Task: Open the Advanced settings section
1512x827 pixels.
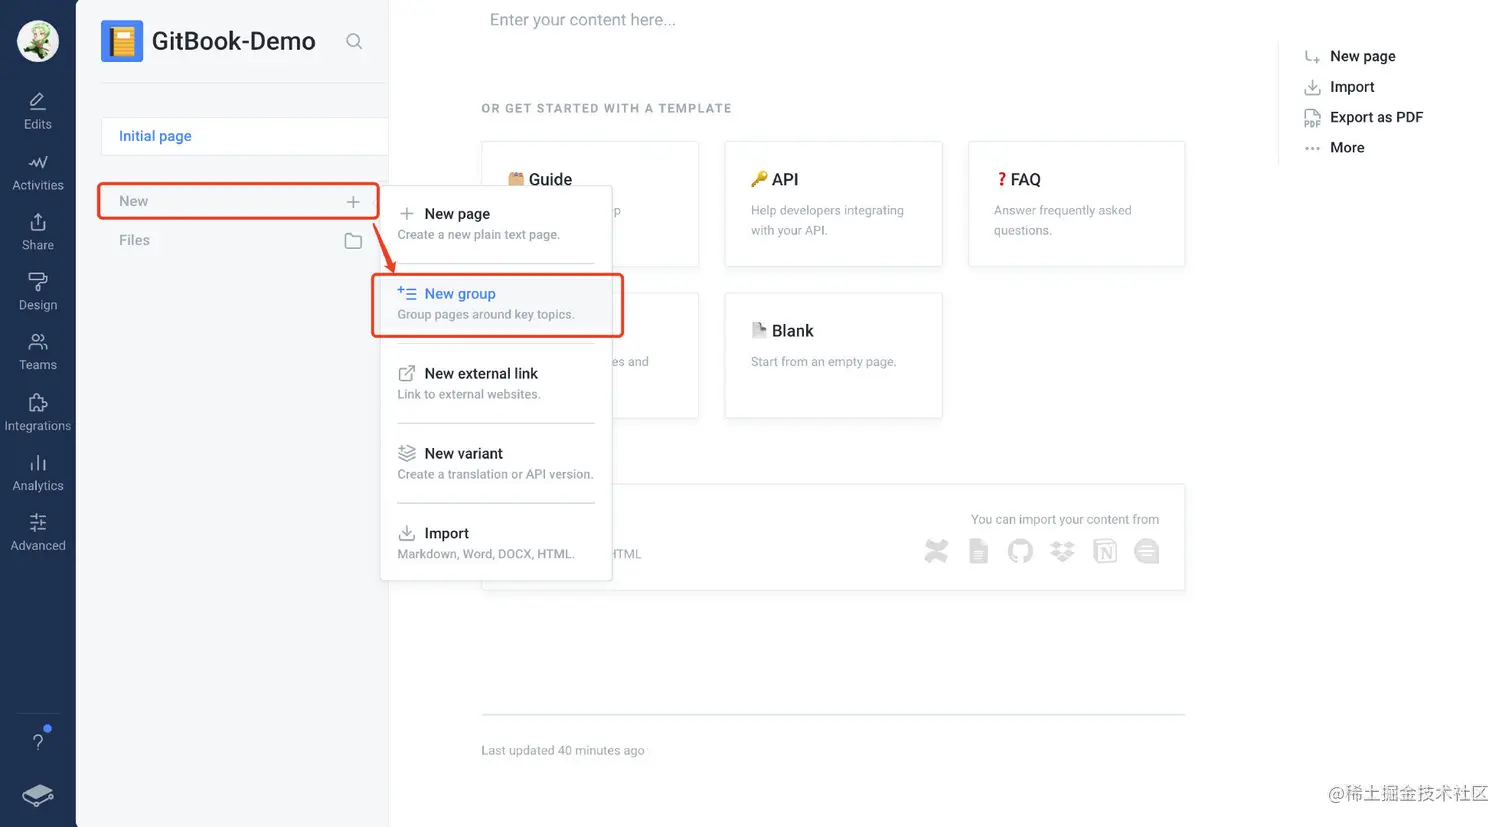Action: point(38,533)
